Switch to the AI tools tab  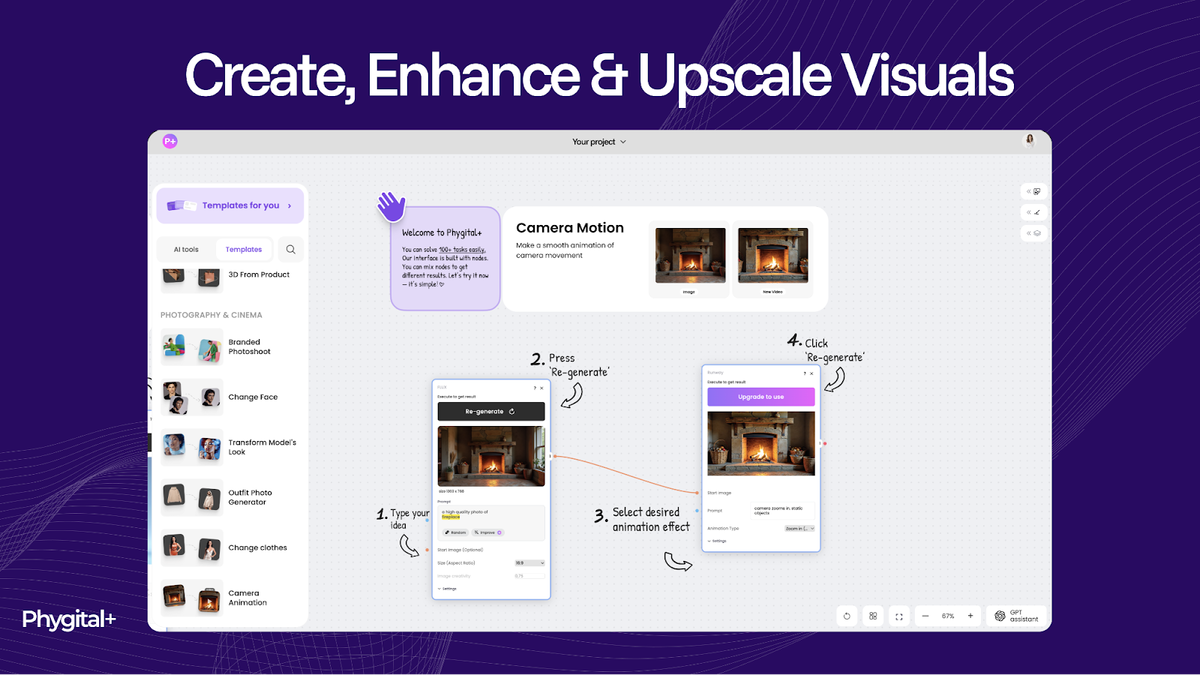point(186,250)
